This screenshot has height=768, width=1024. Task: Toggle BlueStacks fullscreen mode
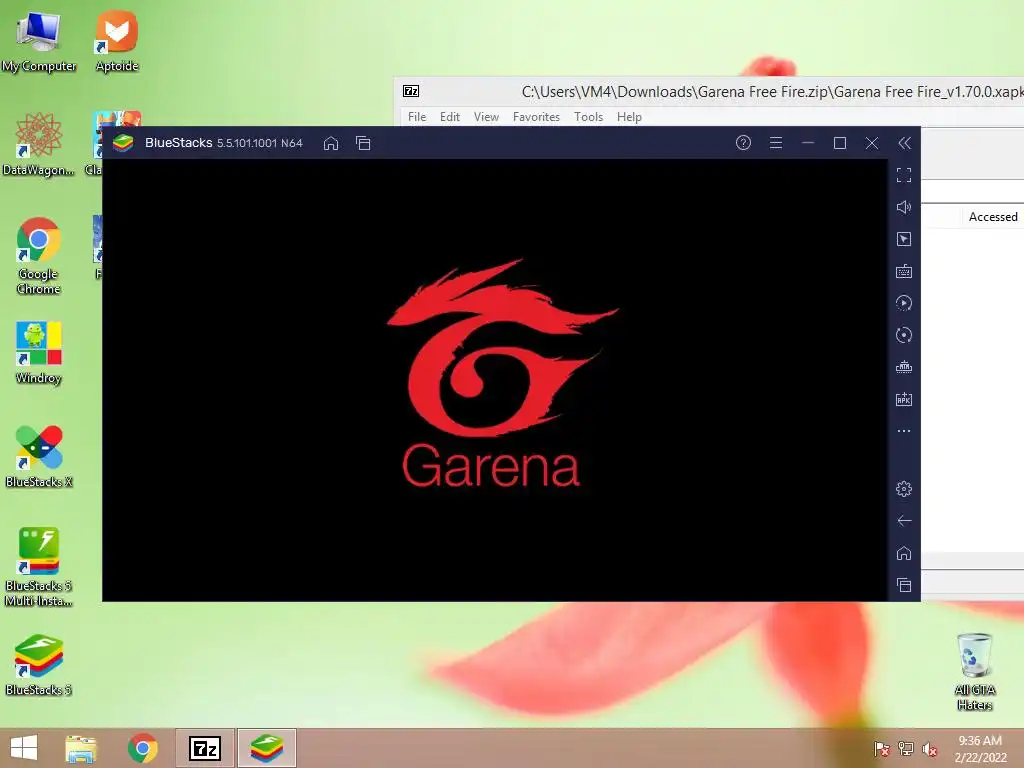pyautogui.click(x=904, y=175)
